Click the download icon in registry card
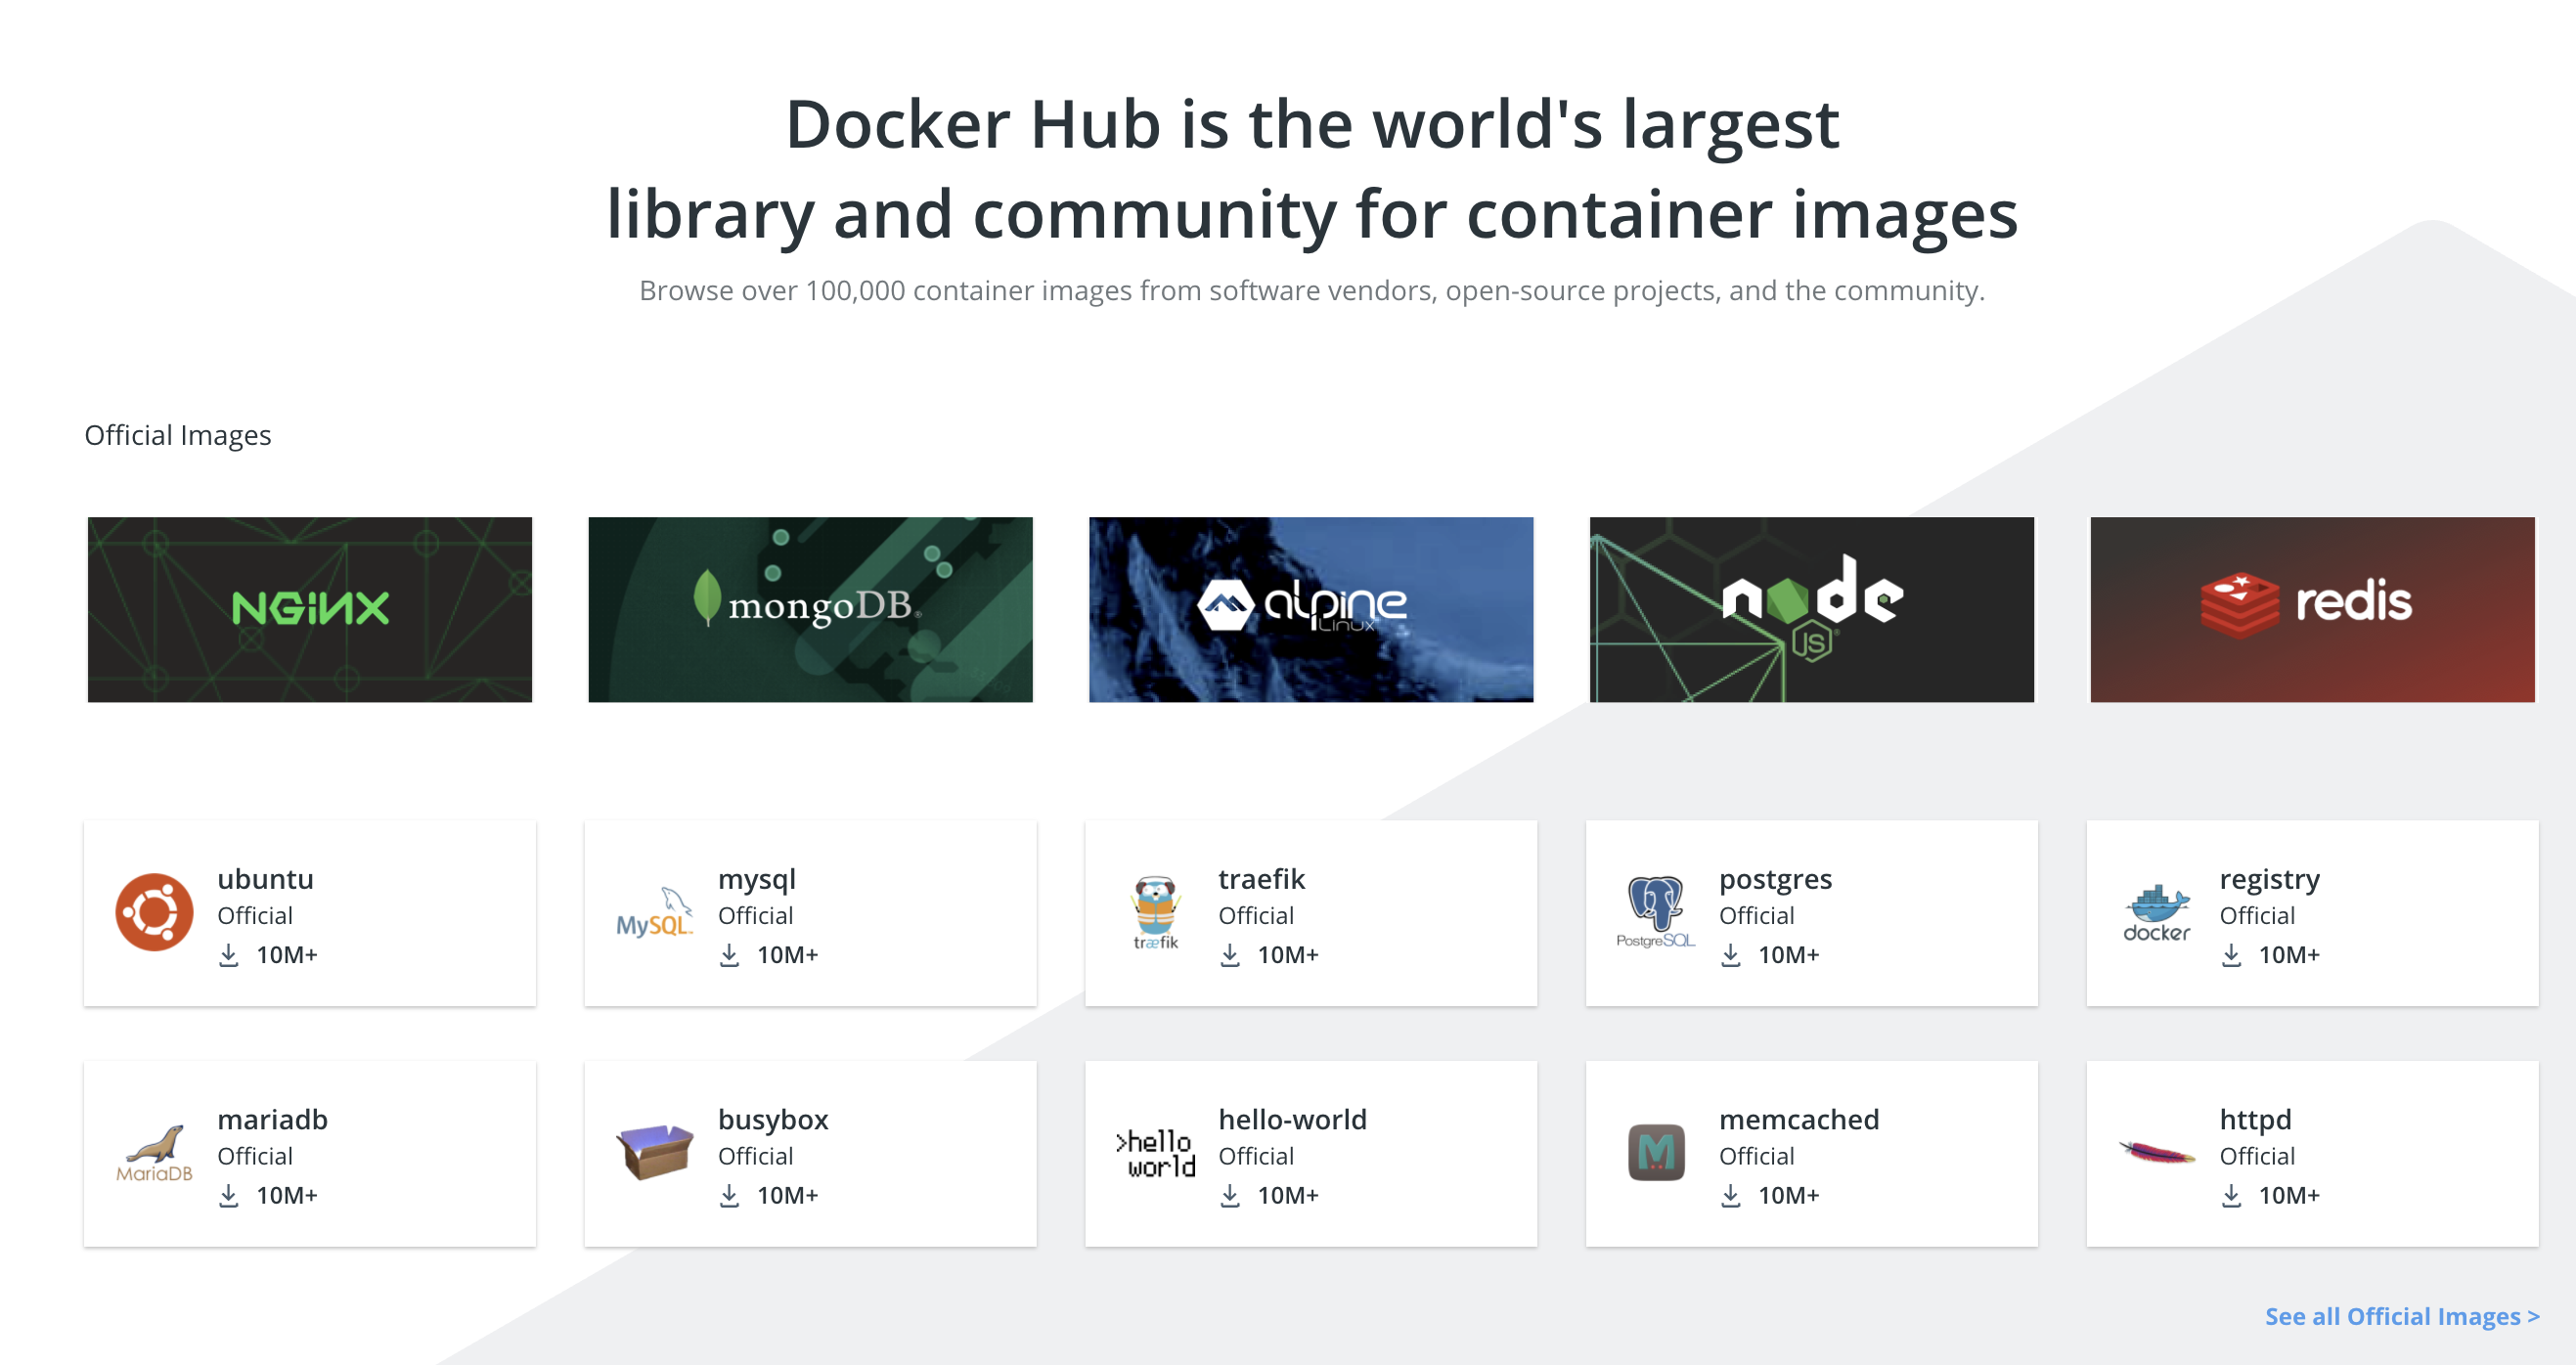 click(2231, 955)
